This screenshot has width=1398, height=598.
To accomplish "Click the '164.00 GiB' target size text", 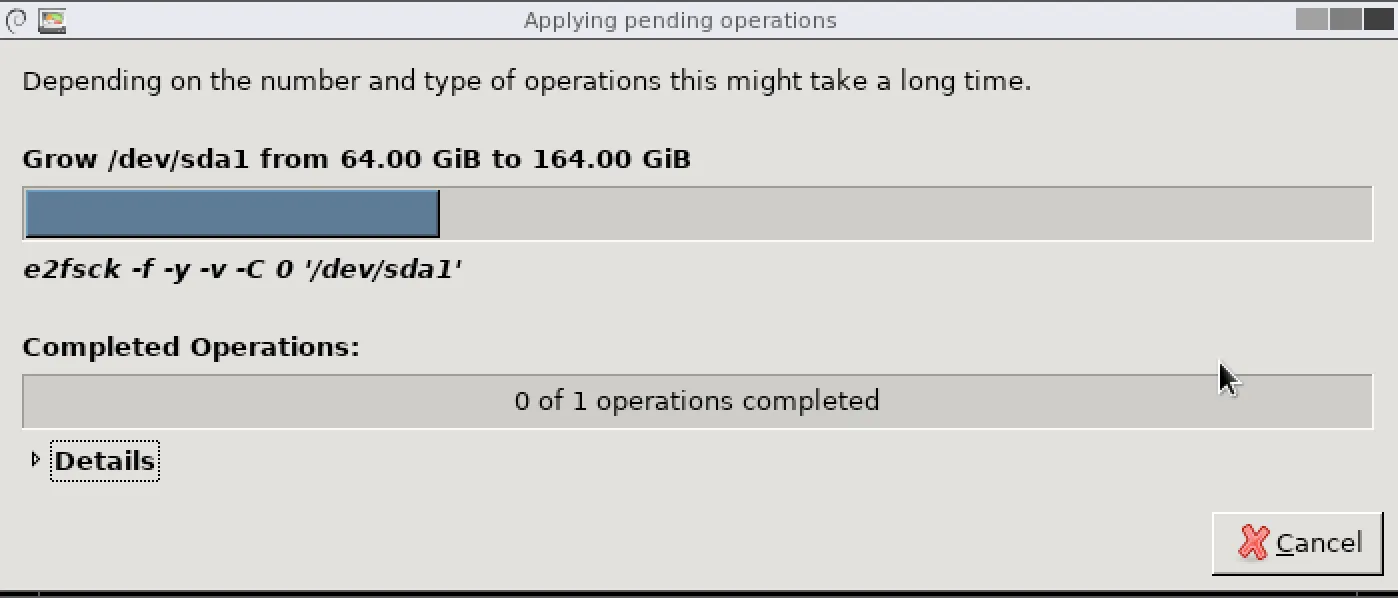I will 611,159.
